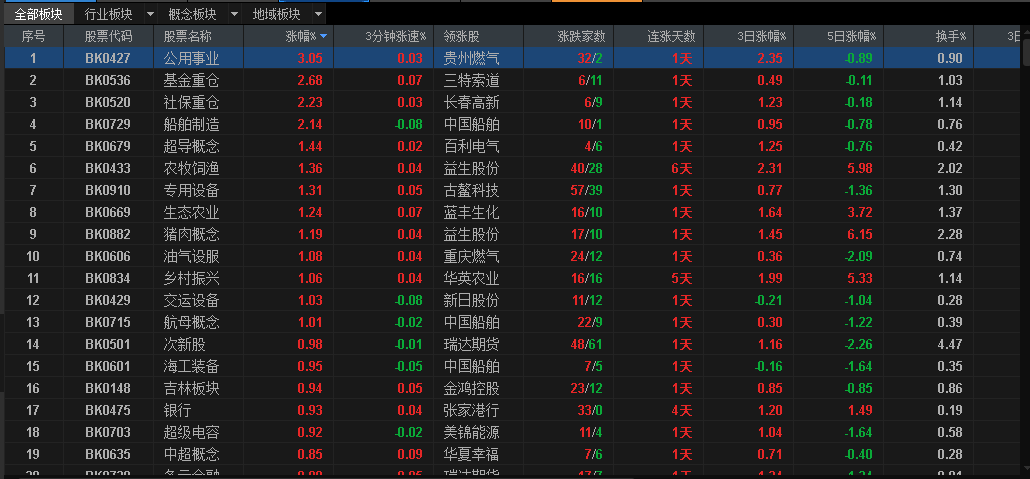Select the 概念板块 tab
Screen dimensions: 1030x479
(192, 14)
